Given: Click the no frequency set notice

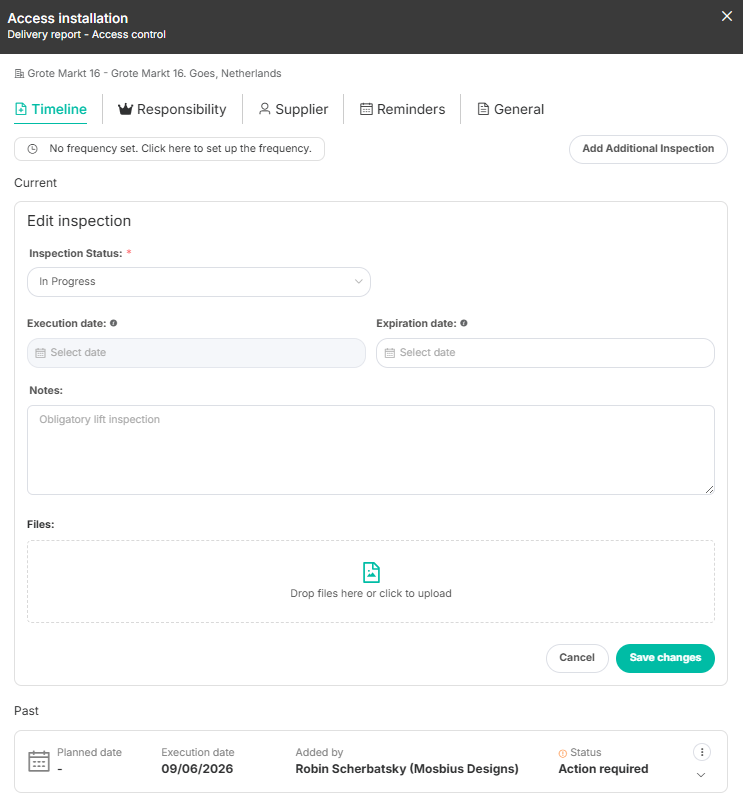Looking at the screenshot, I should [169, 149].
